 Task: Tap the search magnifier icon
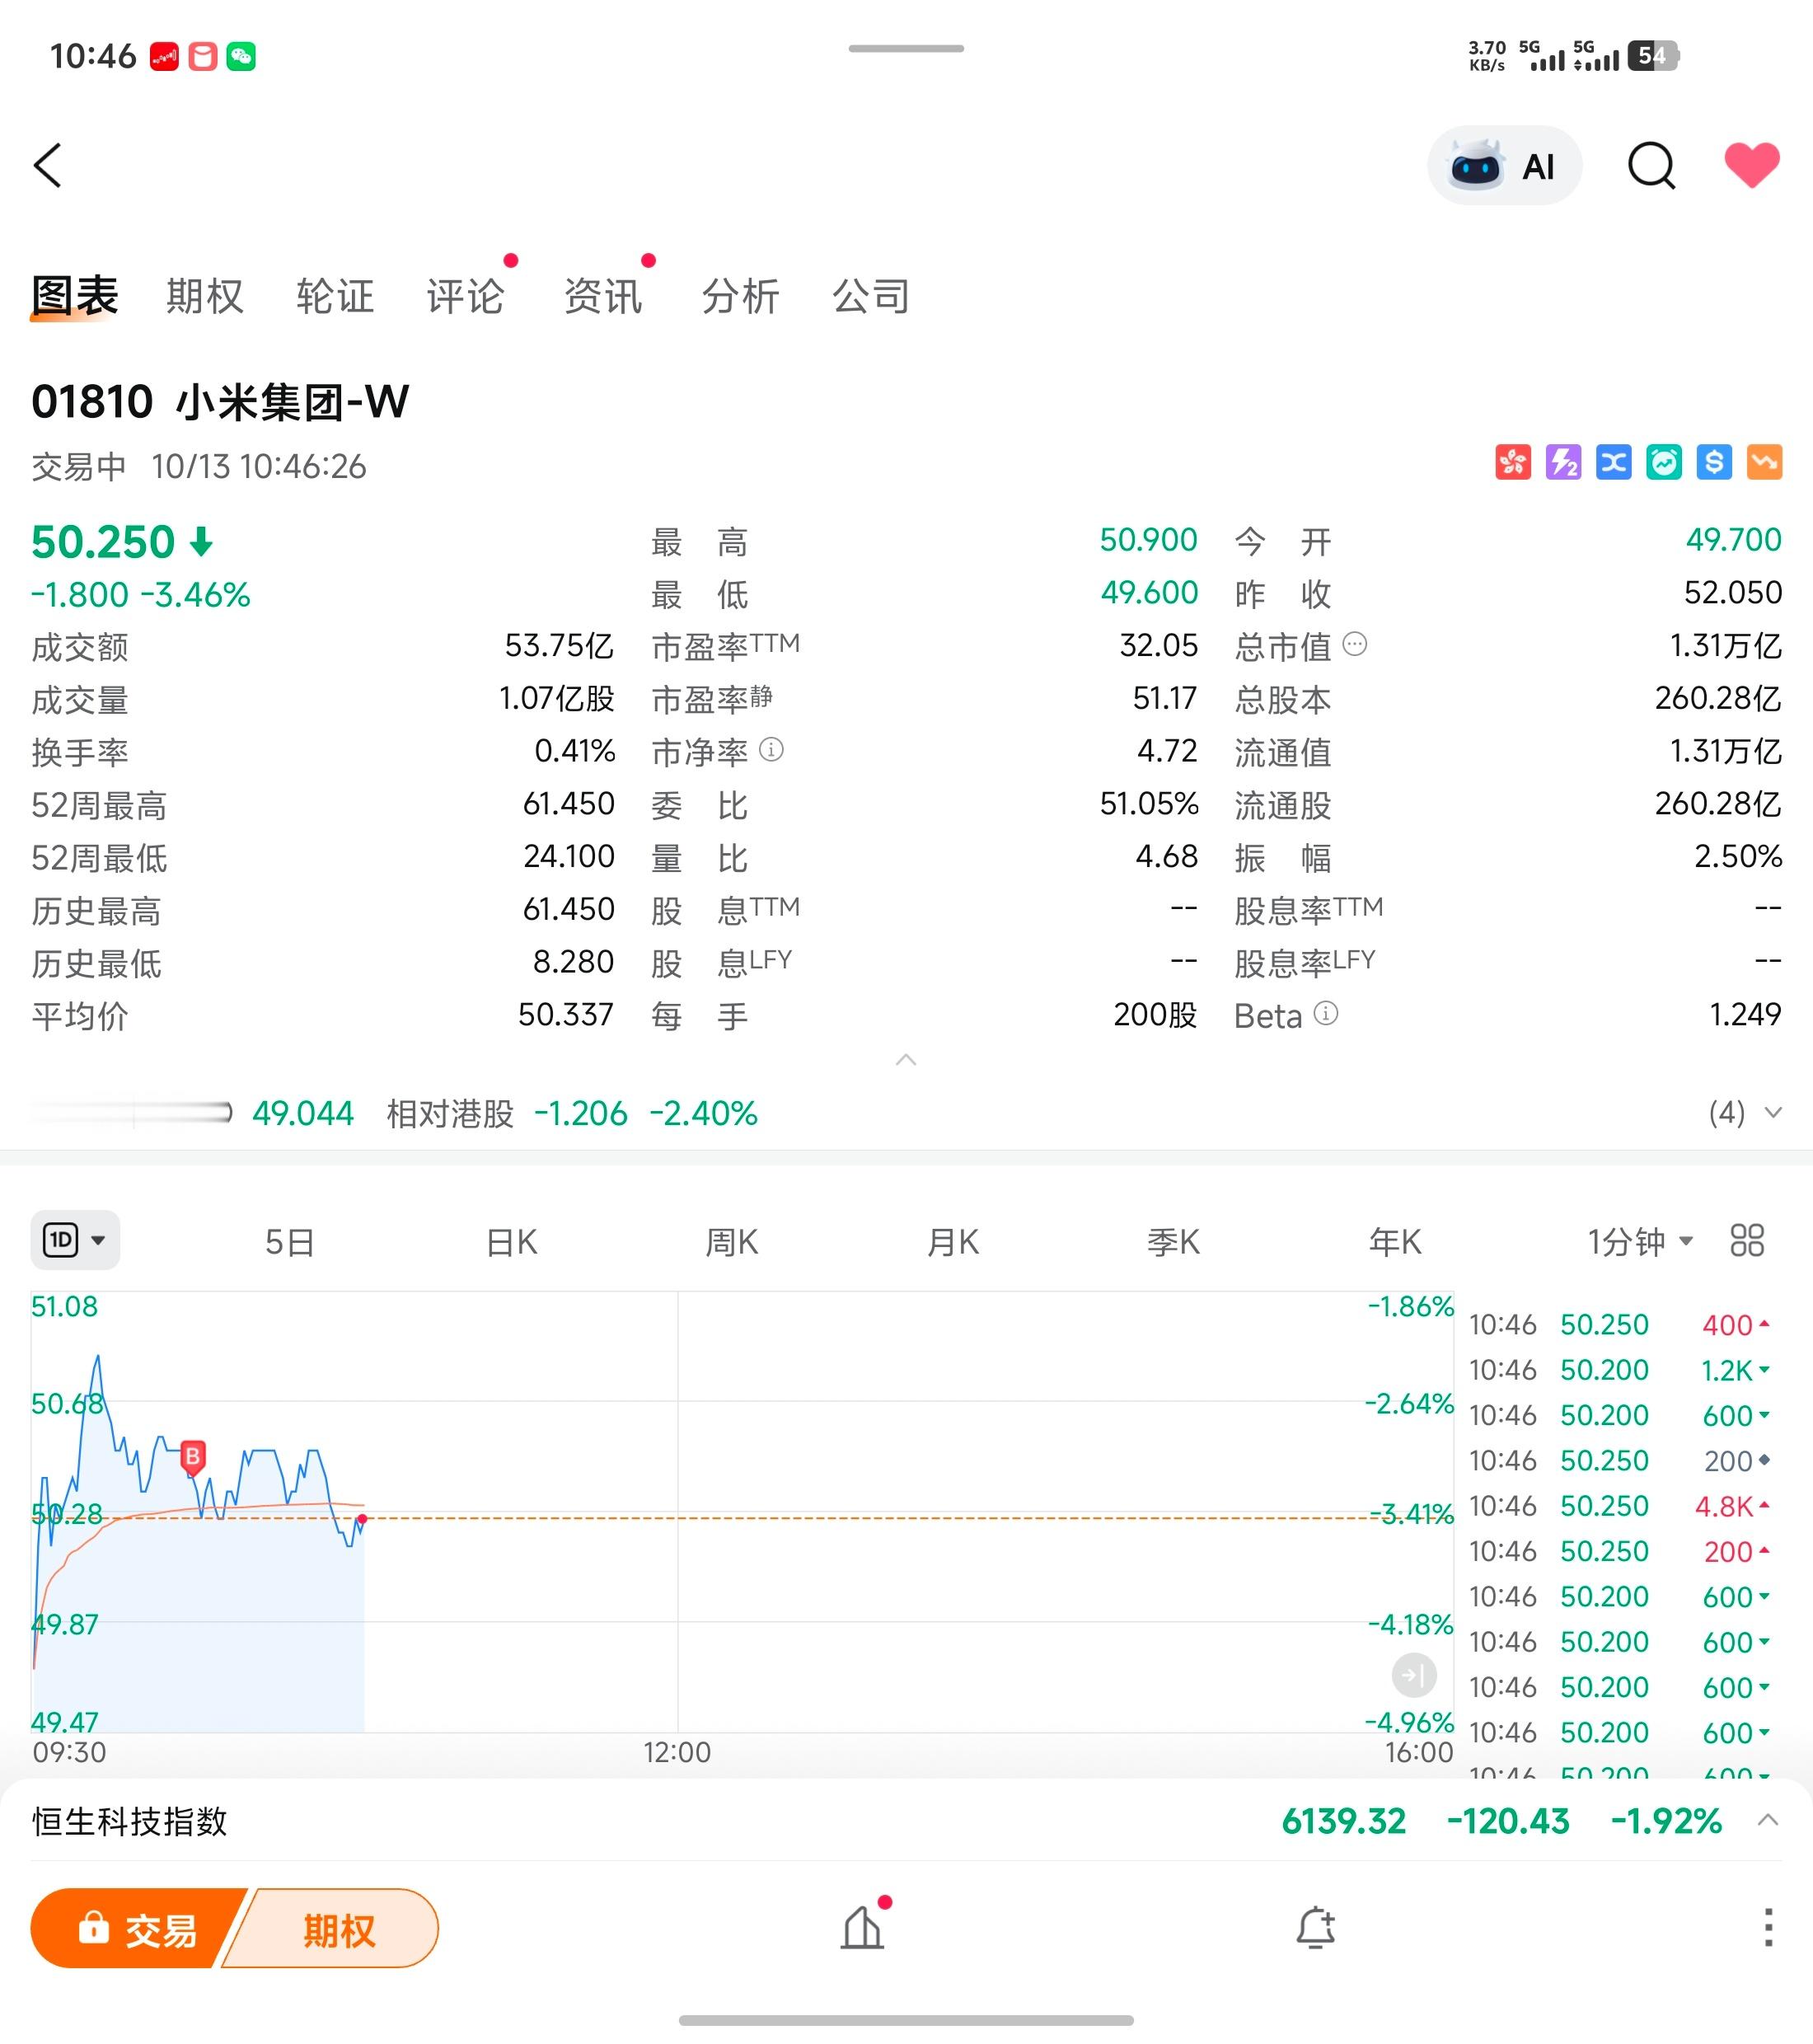[x=1651, y=166]
